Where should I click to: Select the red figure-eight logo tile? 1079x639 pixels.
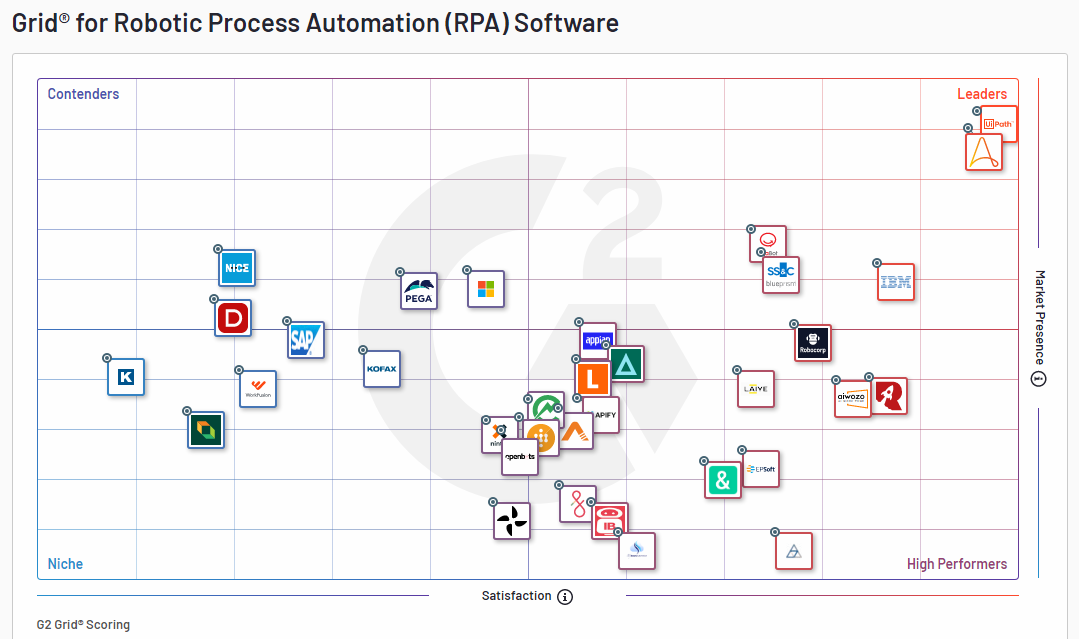(x=577, y=504)
